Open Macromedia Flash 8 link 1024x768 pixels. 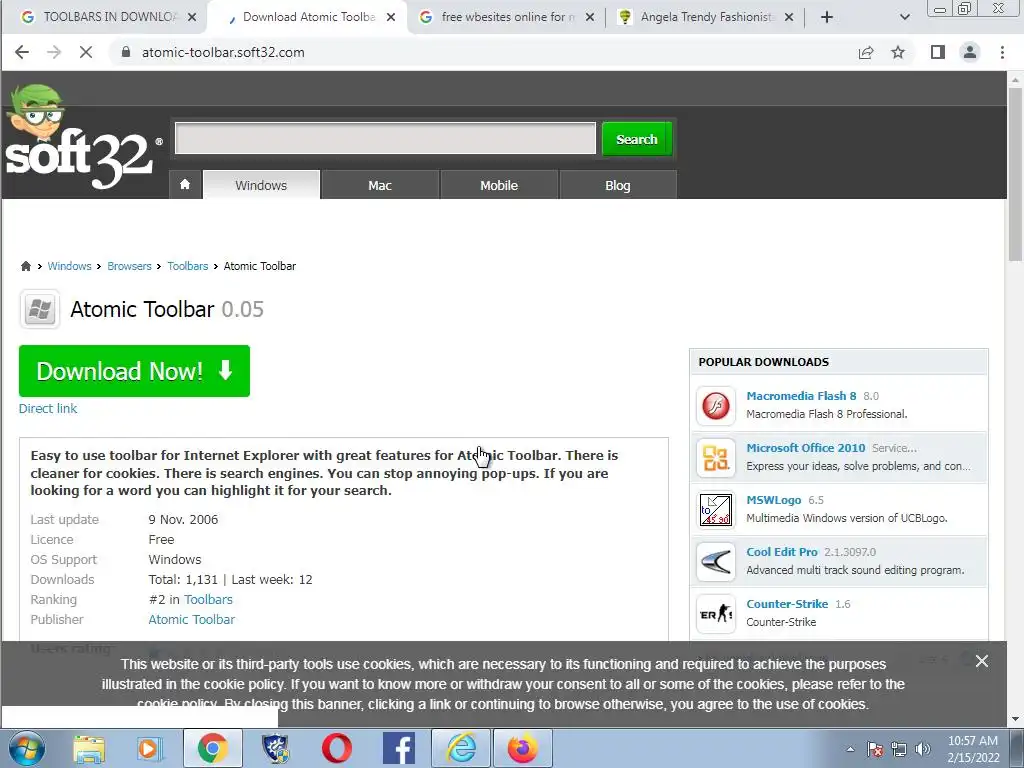(x=801, y=396)
